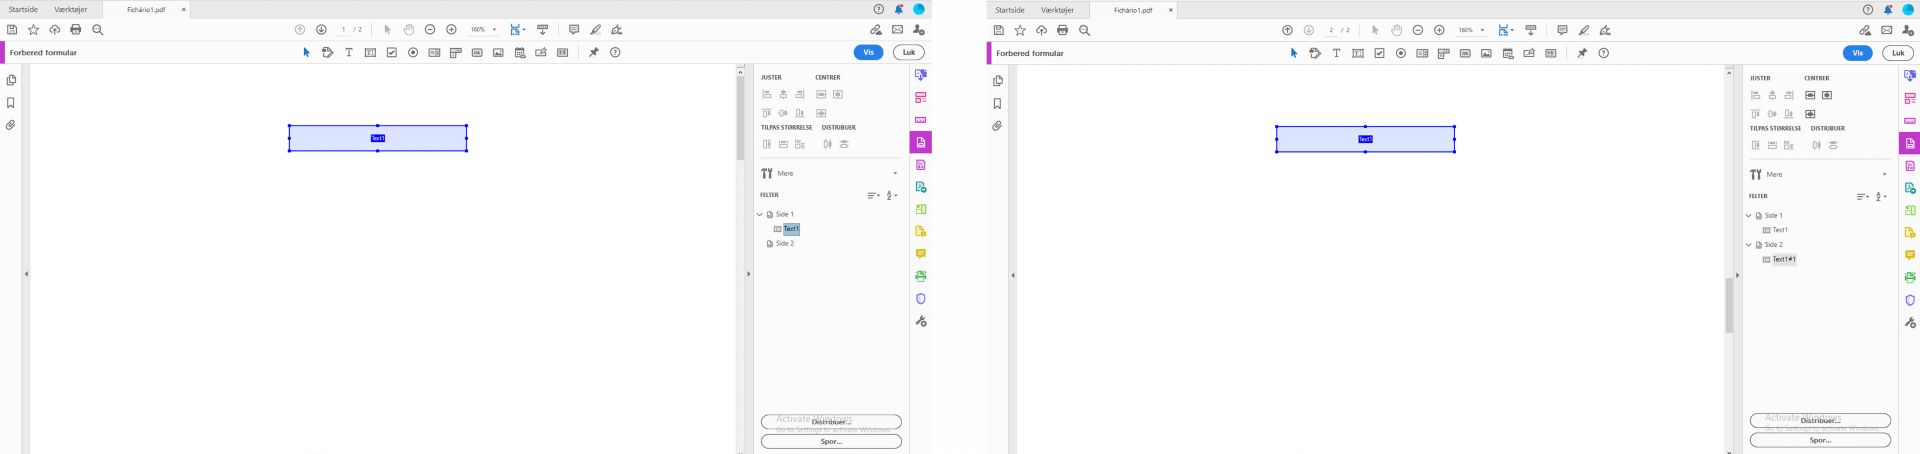Switch to Værktøjer tab in right window

click(x=1058, y=10)
